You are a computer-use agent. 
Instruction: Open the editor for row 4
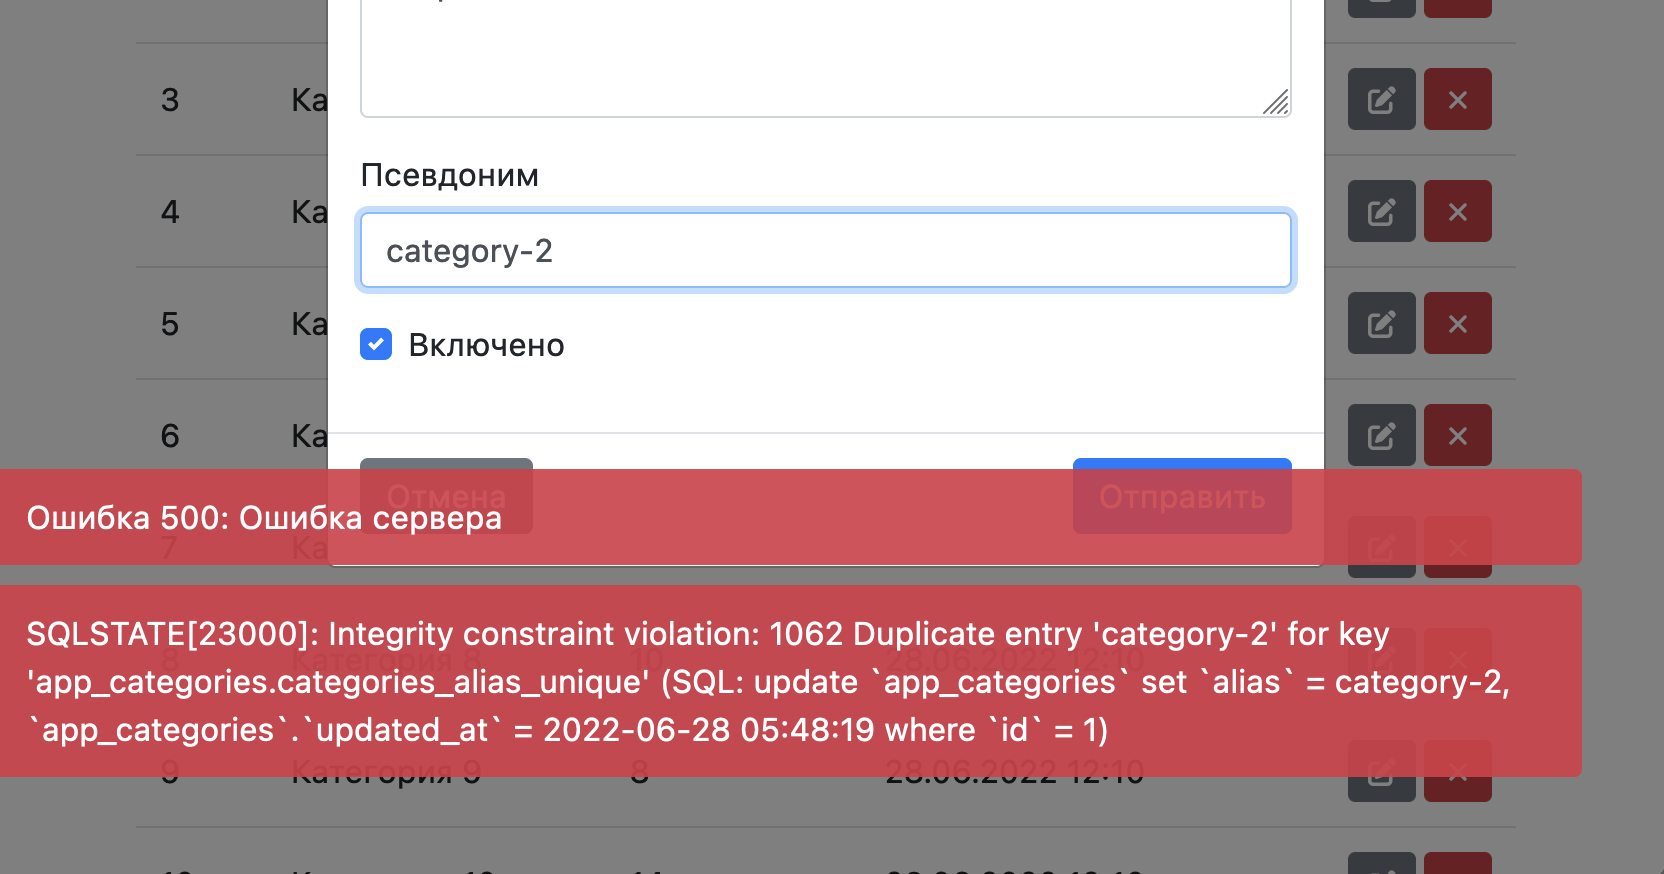click(x=1381, y=211)
